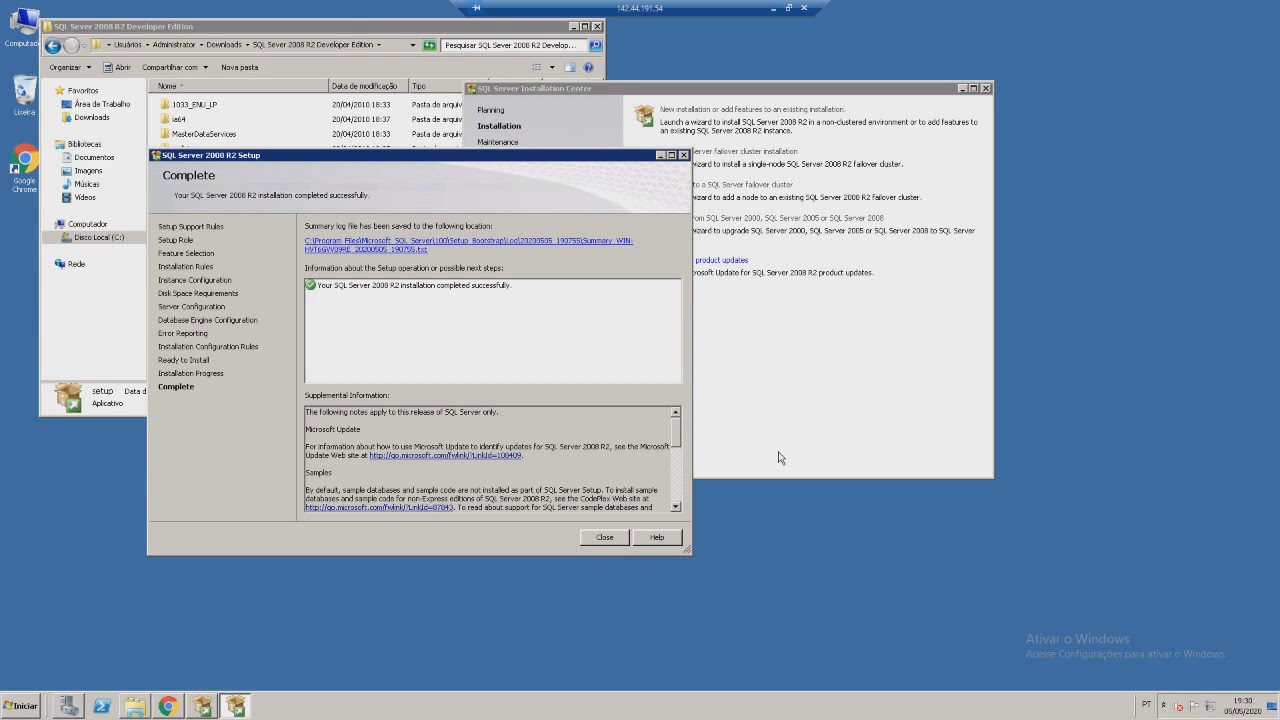Click the PT language indicator in tray
1280x720 pixels.
coord(1146,705)
